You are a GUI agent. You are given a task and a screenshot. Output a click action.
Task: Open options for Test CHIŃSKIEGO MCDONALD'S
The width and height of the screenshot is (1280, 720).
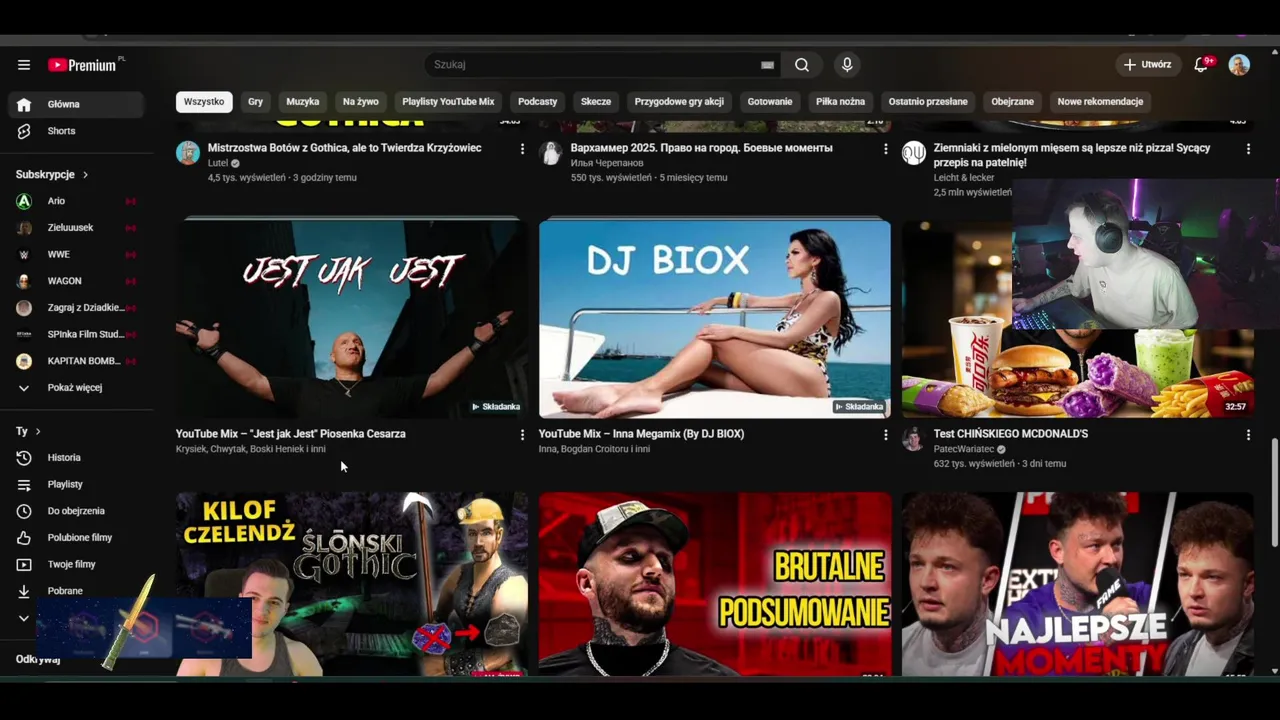click(1248, 435)
